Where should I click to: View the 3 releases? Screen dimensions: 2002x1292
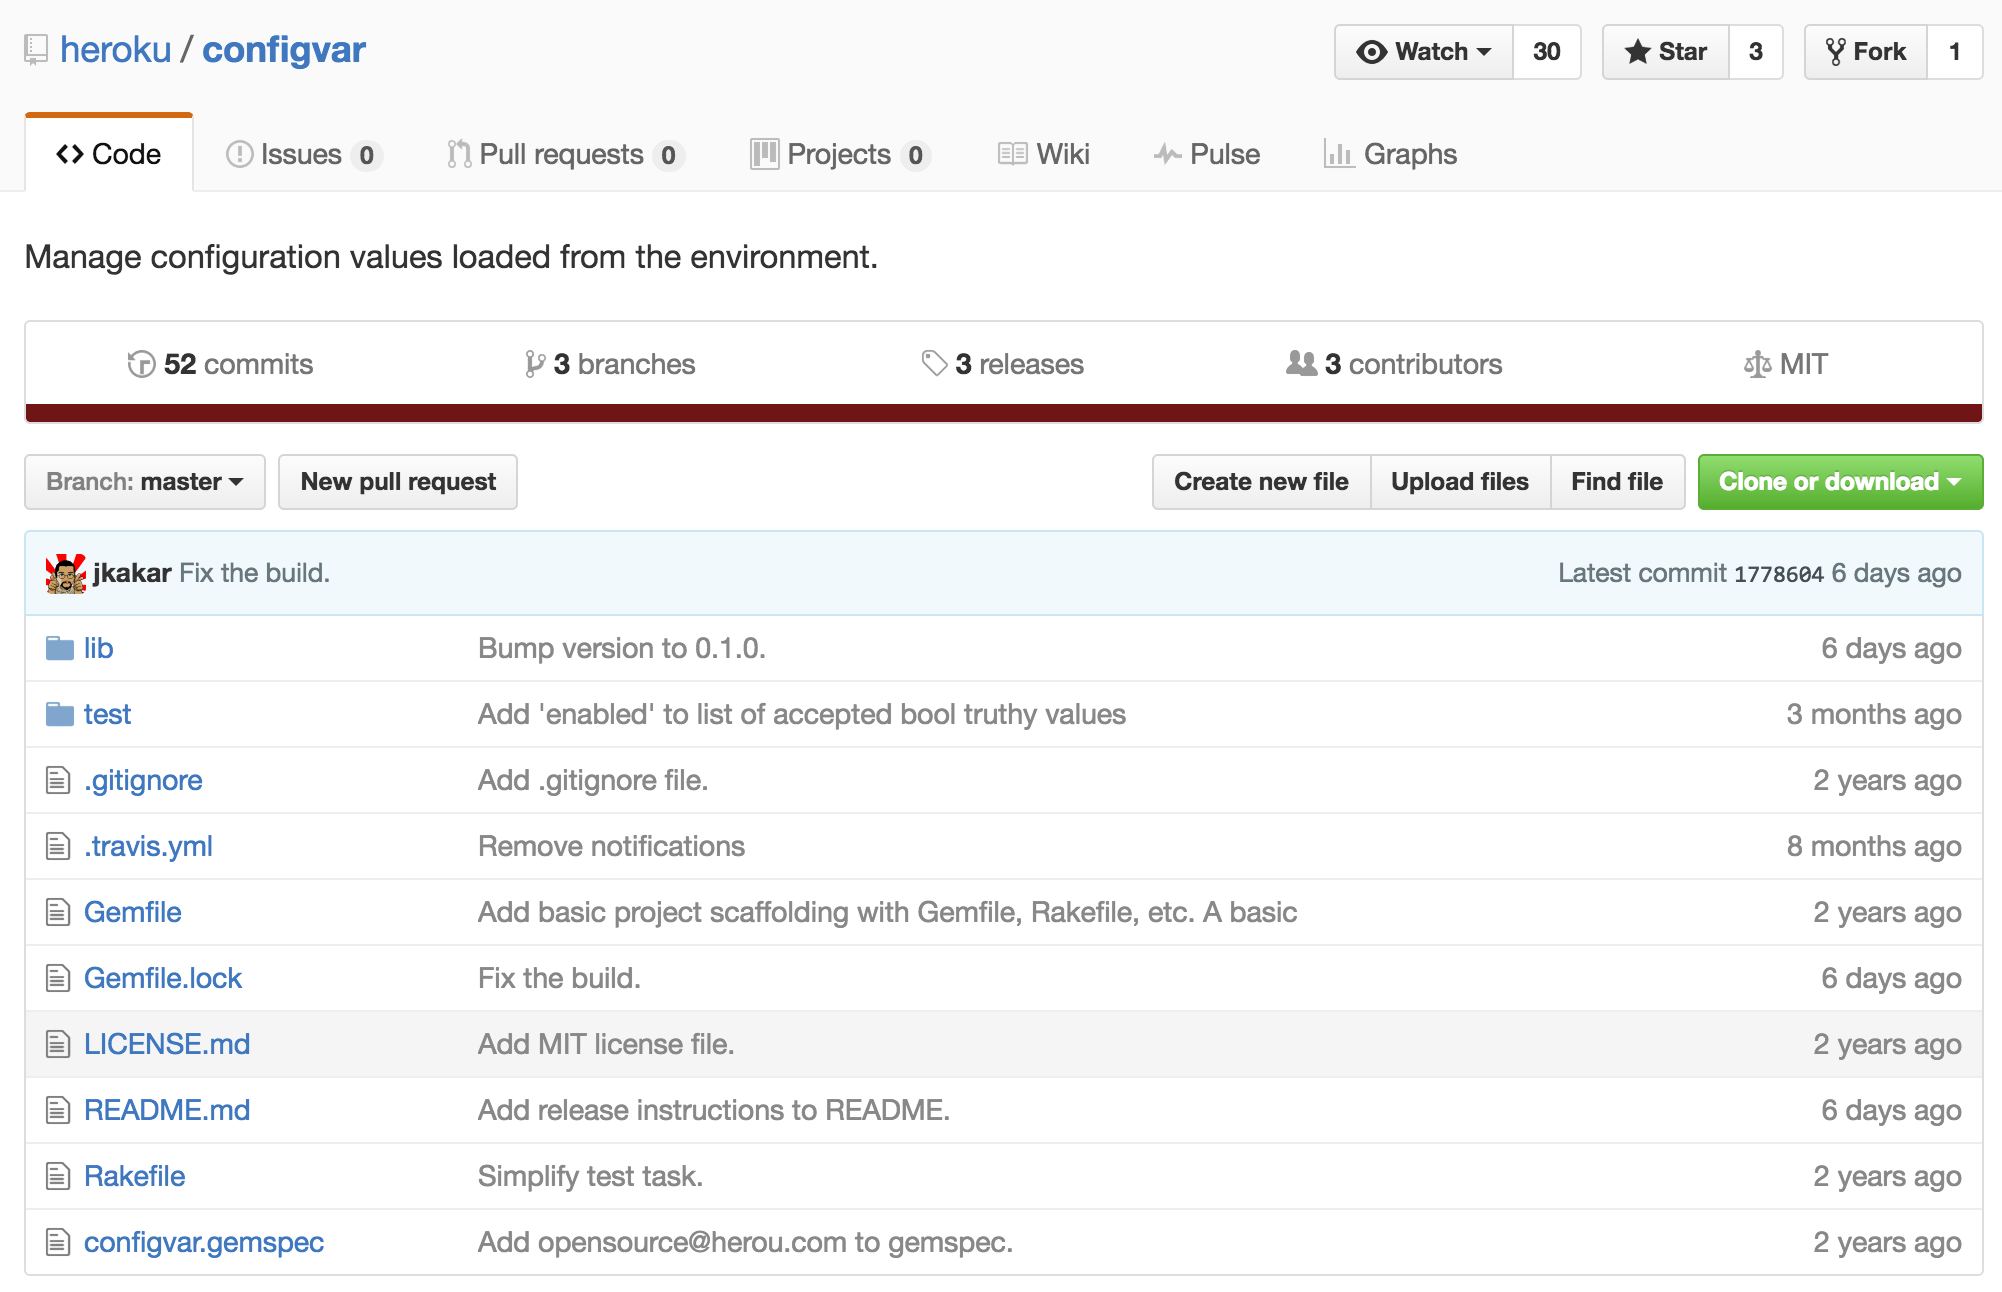point(1003,364)
